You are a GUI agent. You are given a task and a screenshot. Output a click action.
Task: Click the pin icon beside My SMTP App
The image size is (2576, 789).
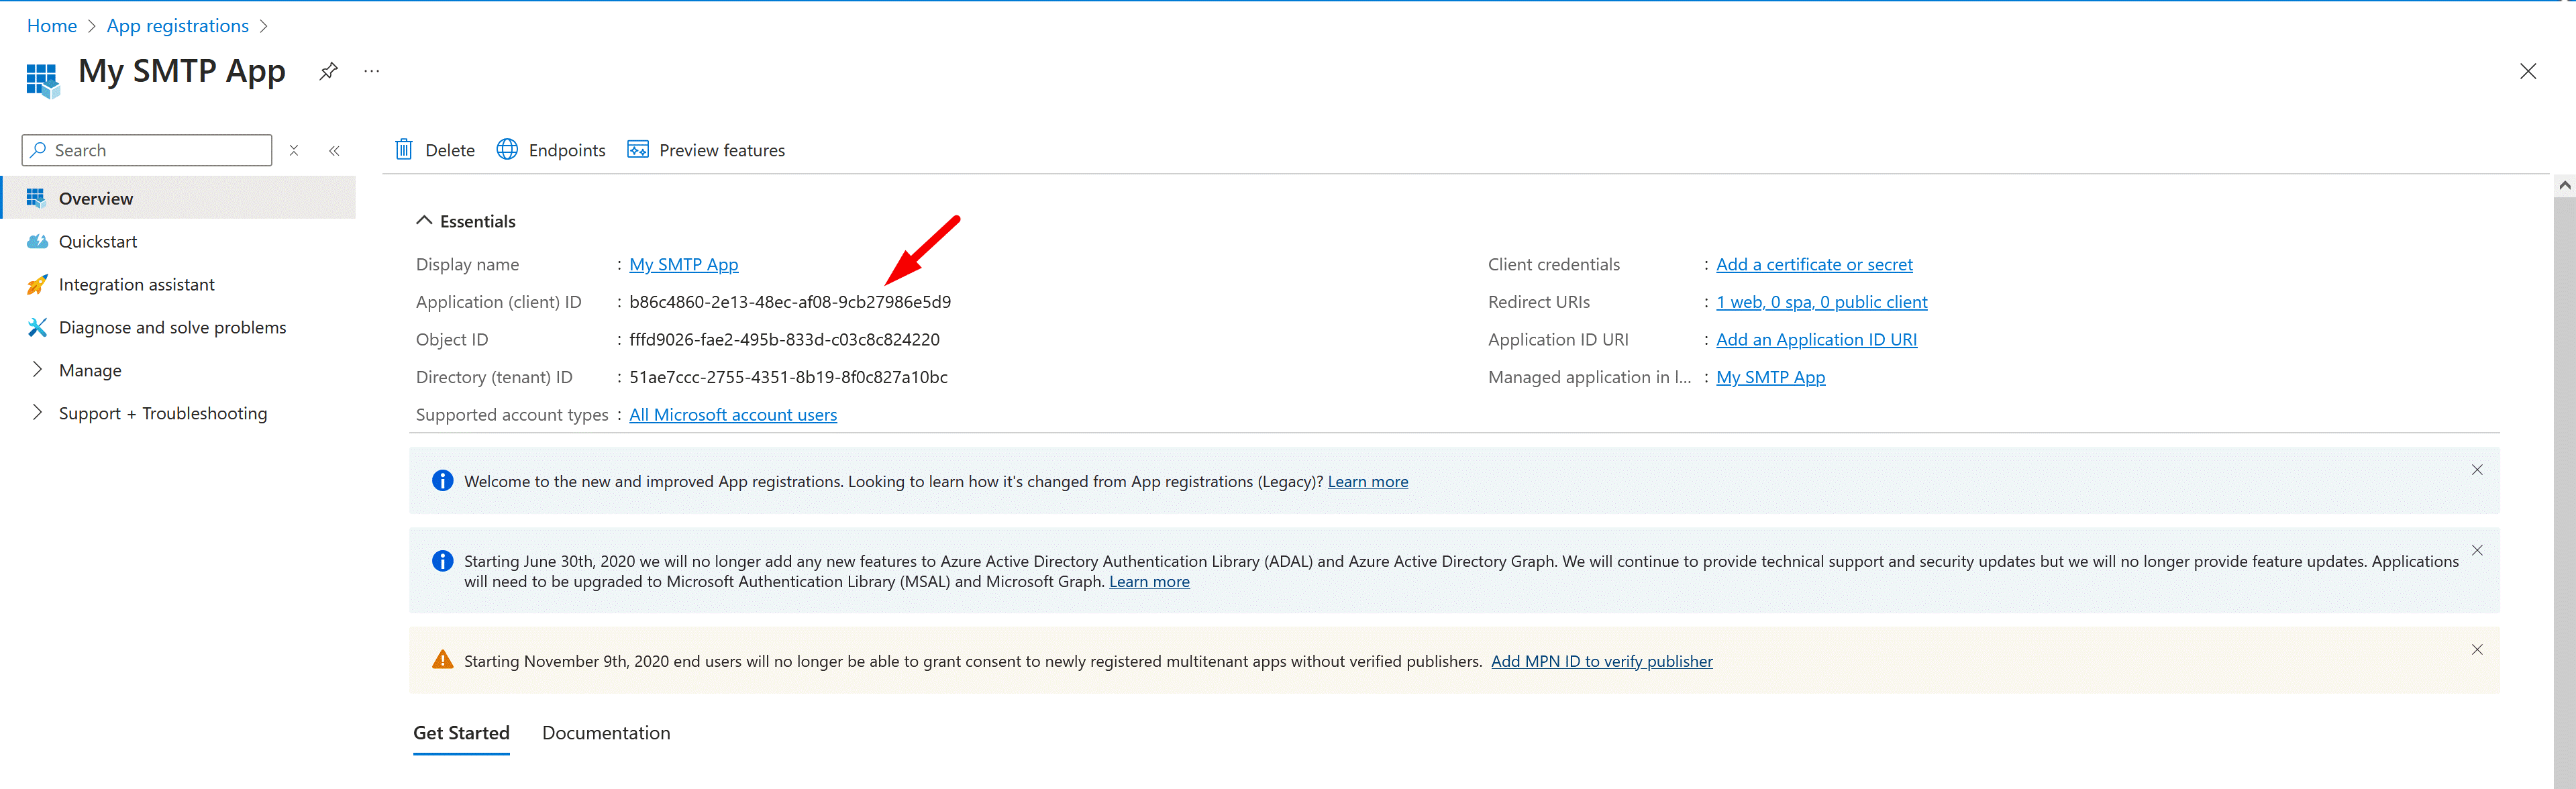(x=328, y=71)
